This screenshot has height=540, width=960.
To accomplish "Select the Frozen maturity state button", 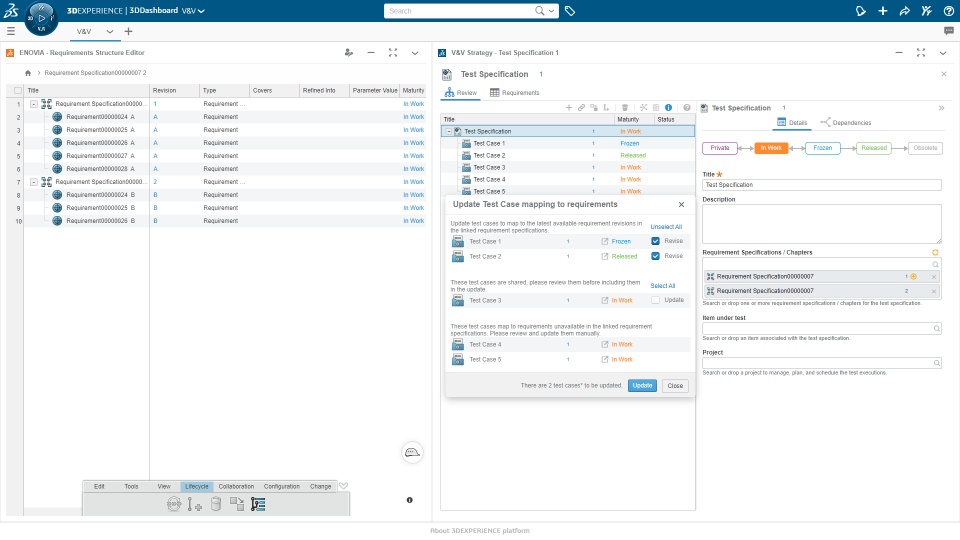I will [822, 148].
